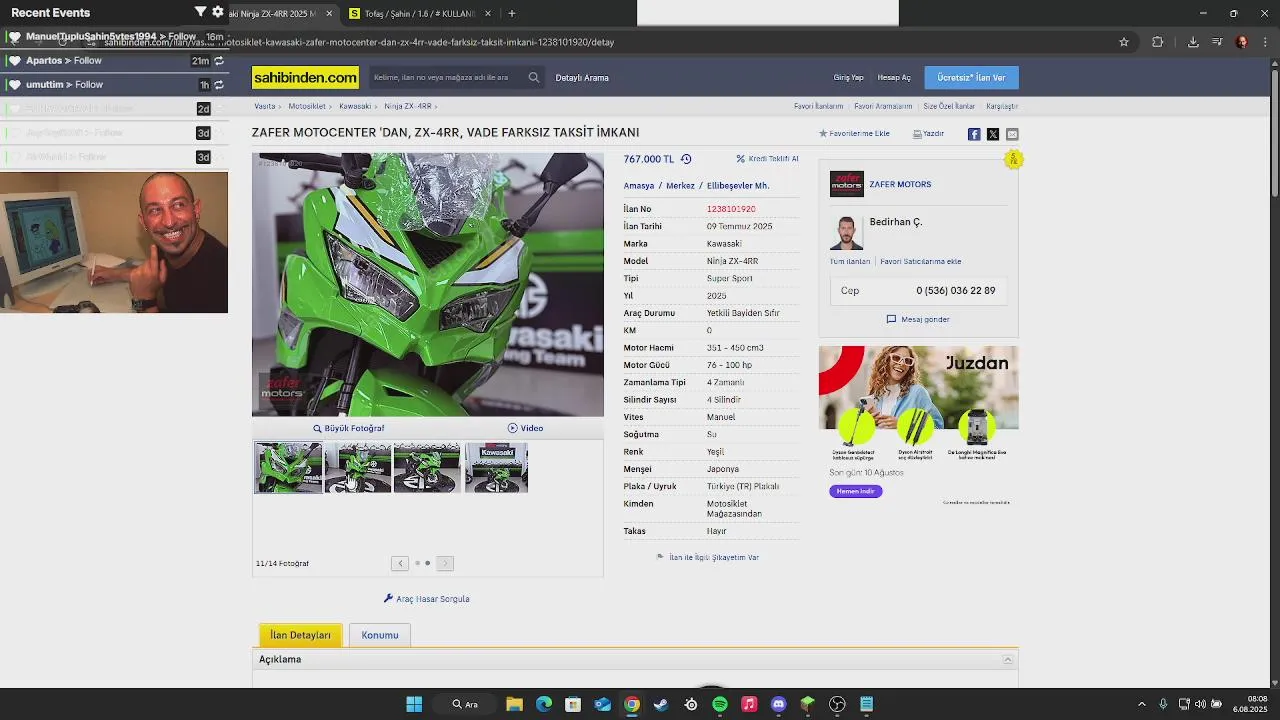Open Araç Hasar Sorgula link
The width and height of the screenshot is (1280, 720).
tap(427, 599)
